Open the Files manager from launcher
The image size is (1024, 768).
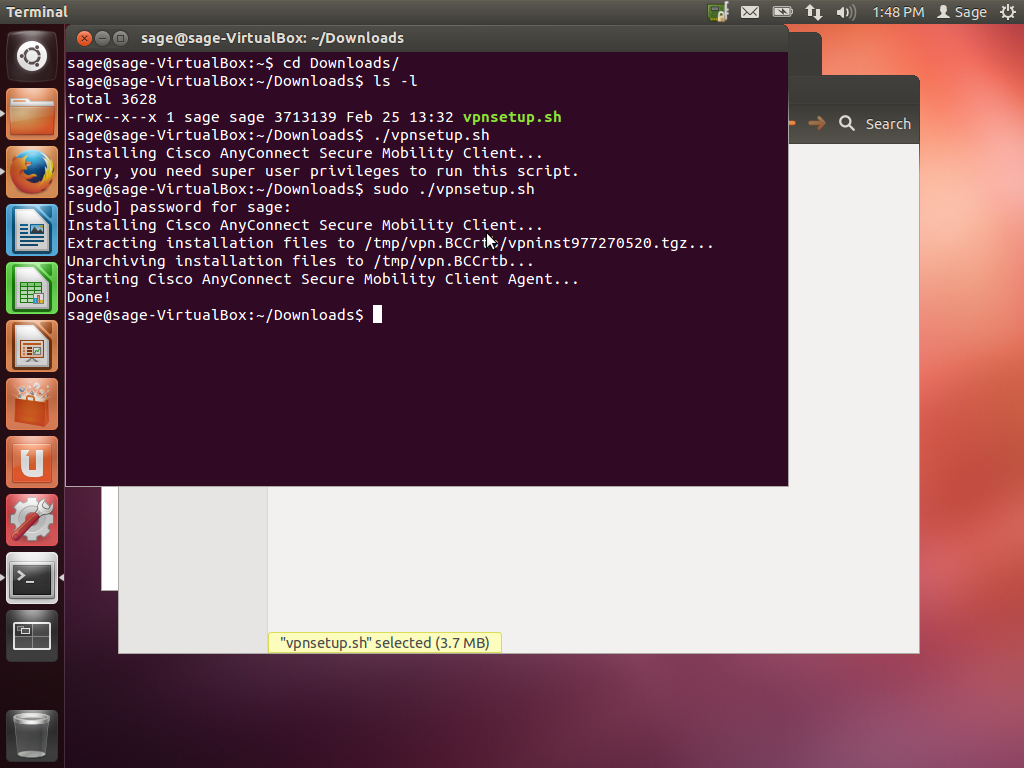tap(32, 114)
